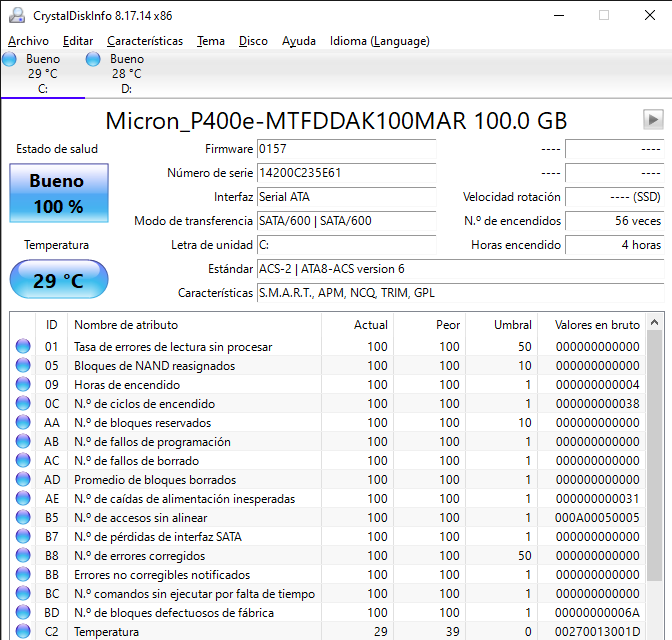This screenshot has height=640, width=672.
Task: Select the D: disk tab
Action: (127, 74)
